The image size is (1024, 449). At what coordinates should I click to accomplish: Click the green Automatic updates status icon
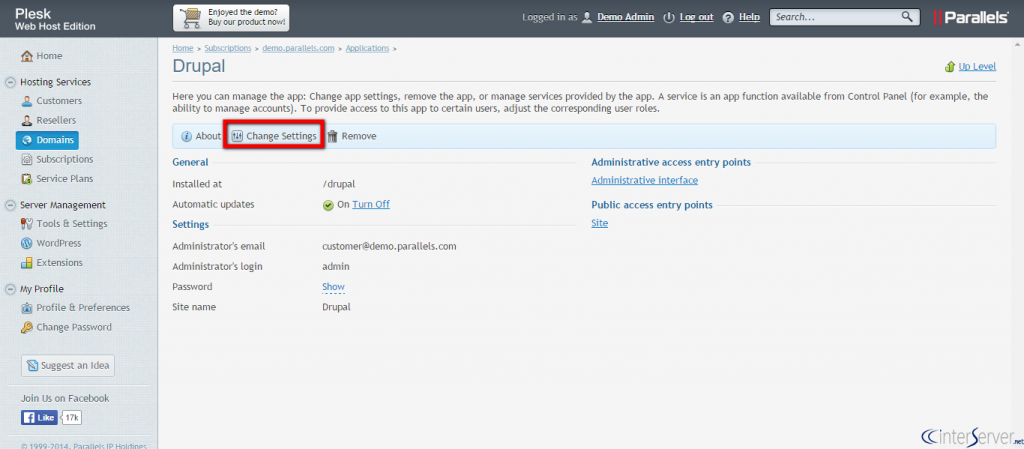point(328,205)
